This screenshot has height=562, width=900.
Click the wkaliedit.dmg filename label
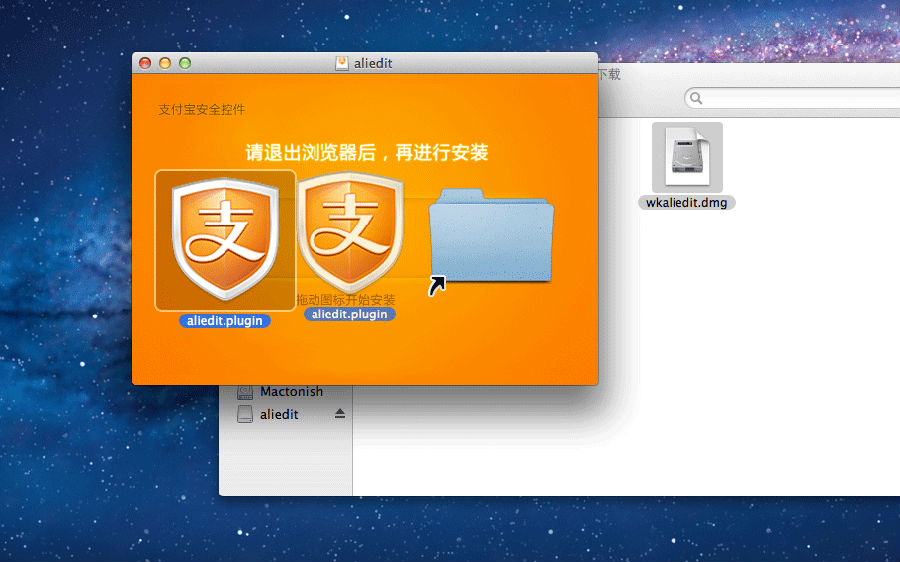click(687, 202)
